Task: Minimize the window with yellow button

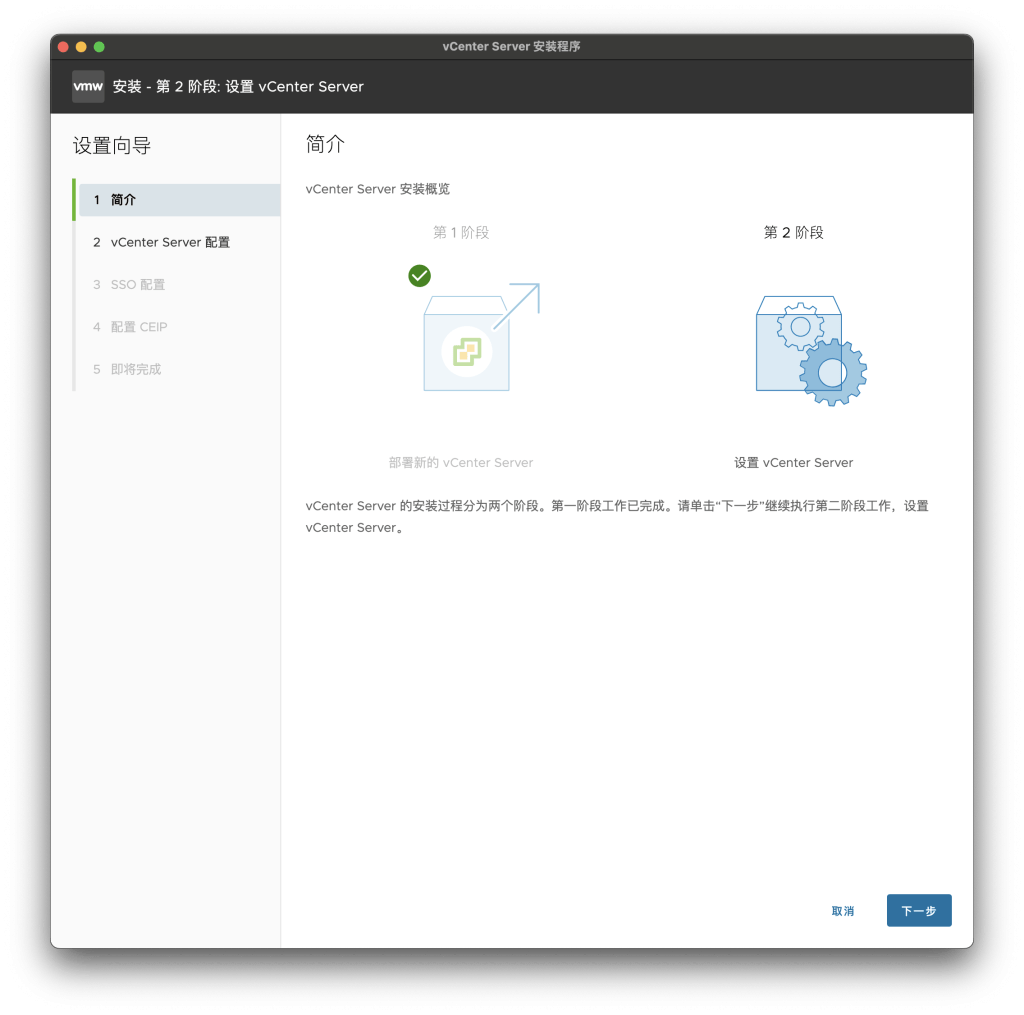Action: (x=81, y=46)
